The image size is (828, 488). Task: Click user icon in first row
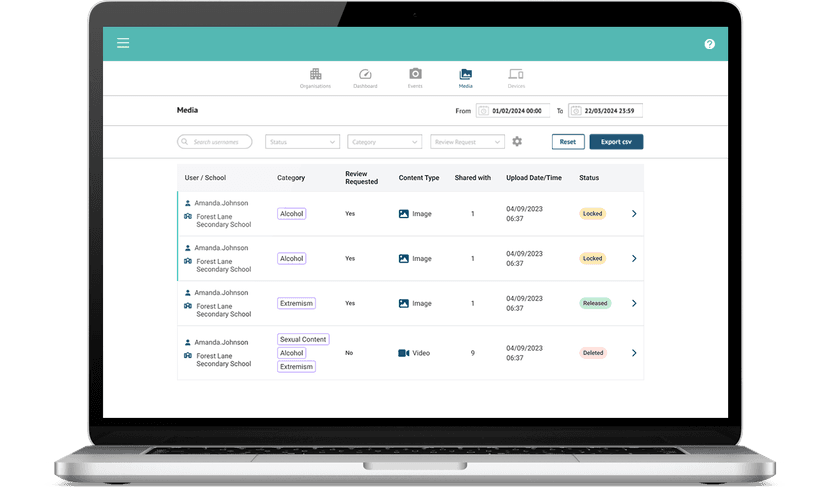click(x=187, y=203)
